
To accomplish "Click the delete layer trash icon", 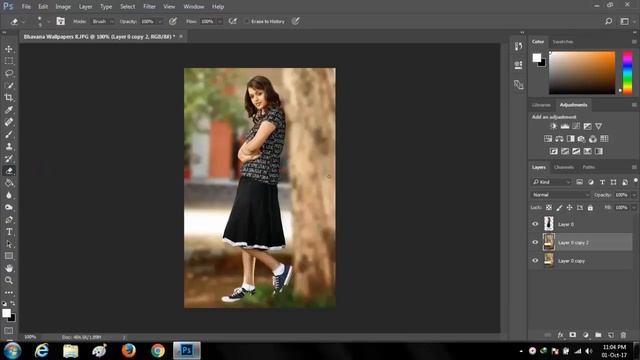I will pos(623,335).
